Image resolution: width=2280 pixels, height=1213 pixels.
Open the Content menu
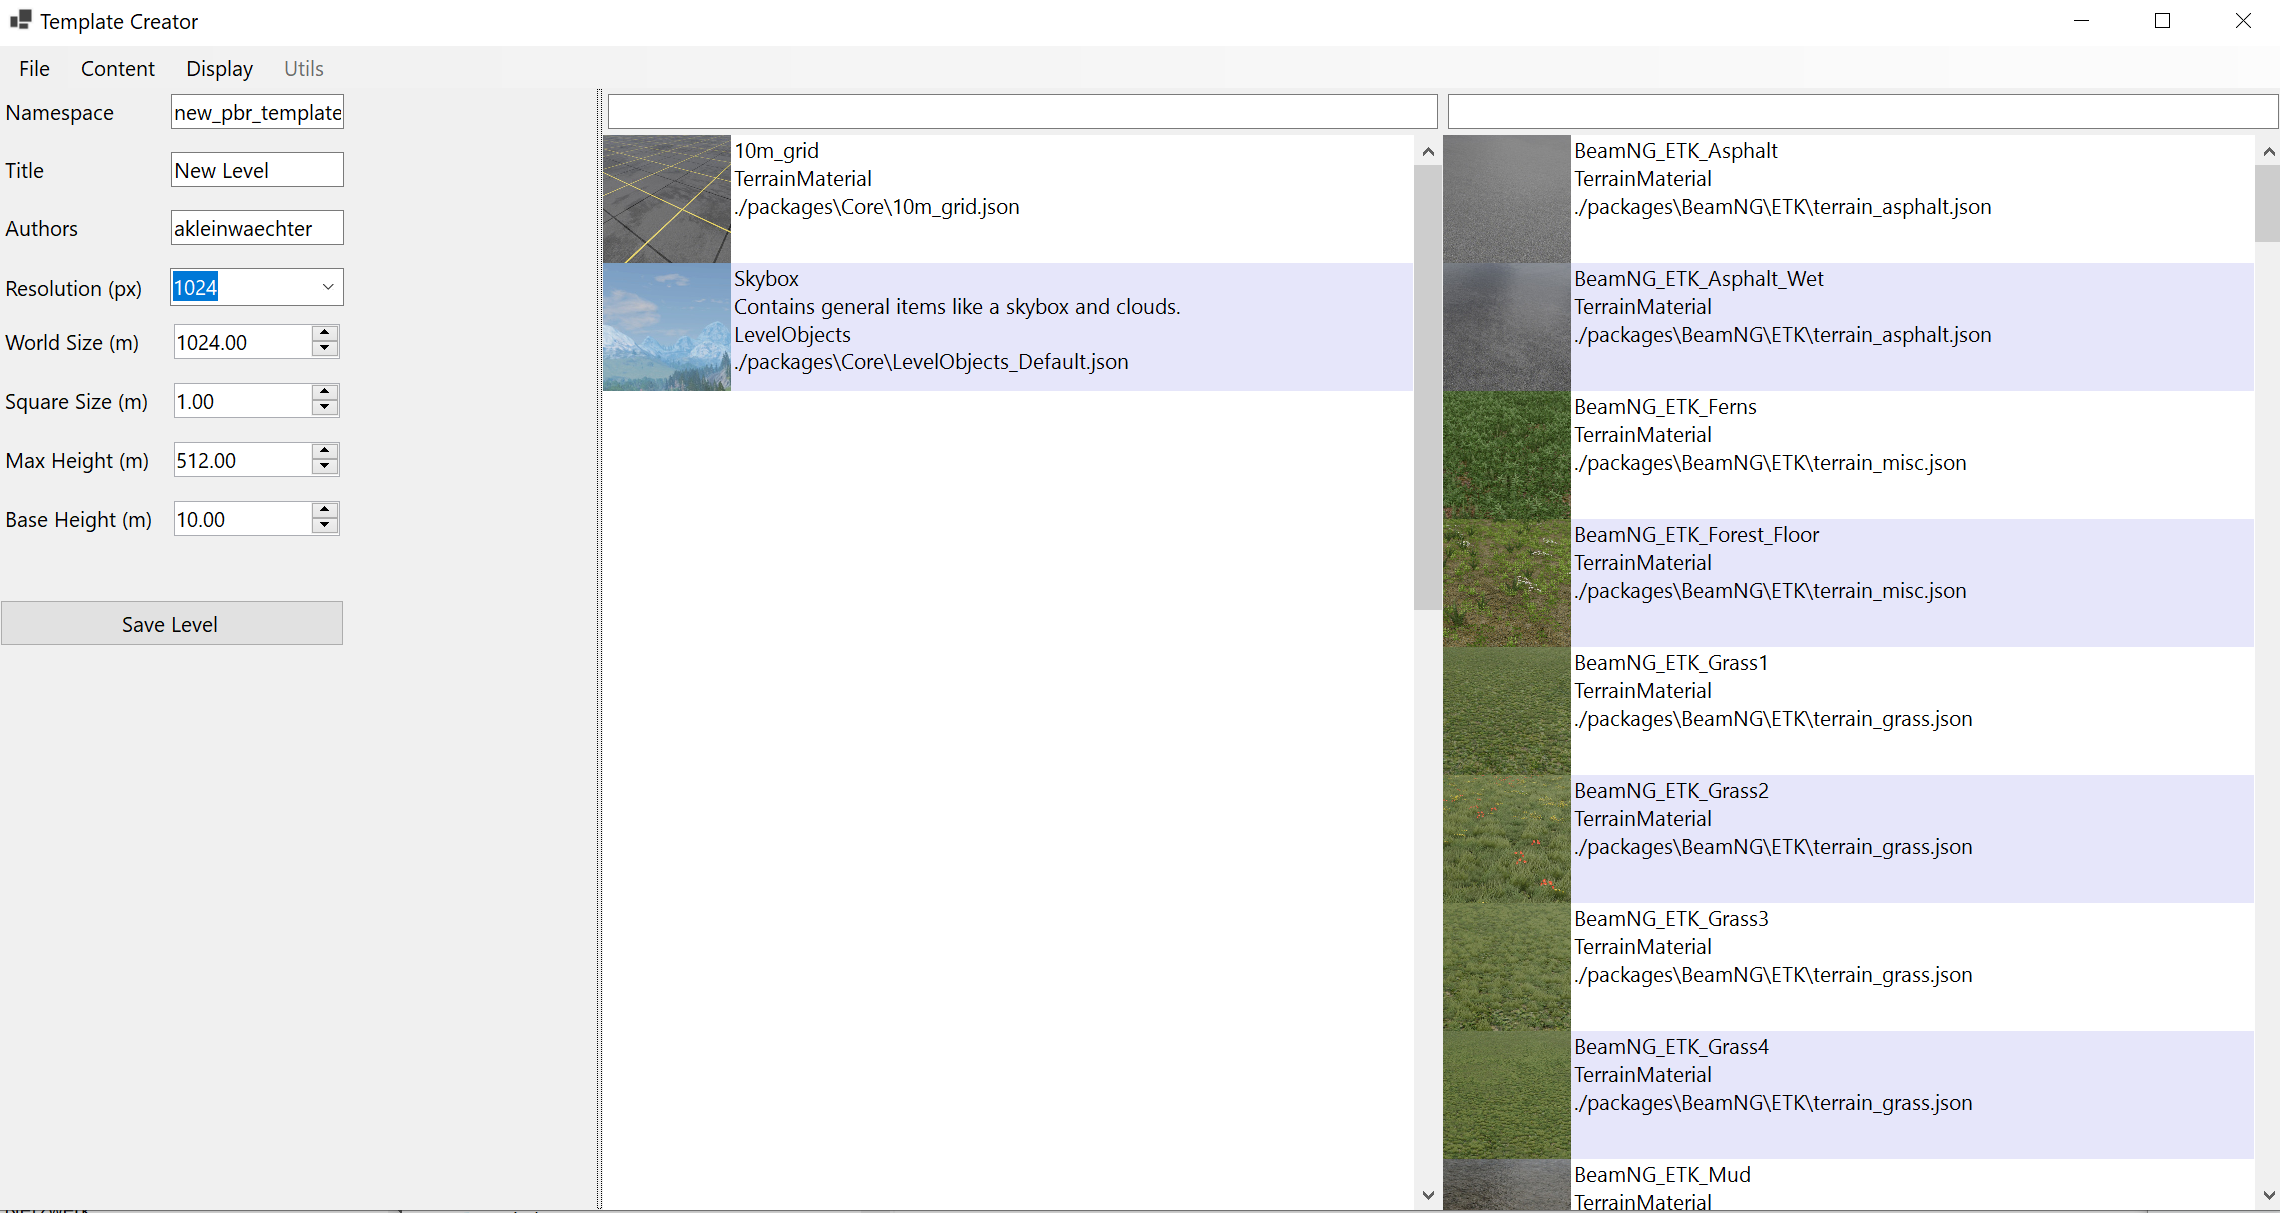(117, 68)
